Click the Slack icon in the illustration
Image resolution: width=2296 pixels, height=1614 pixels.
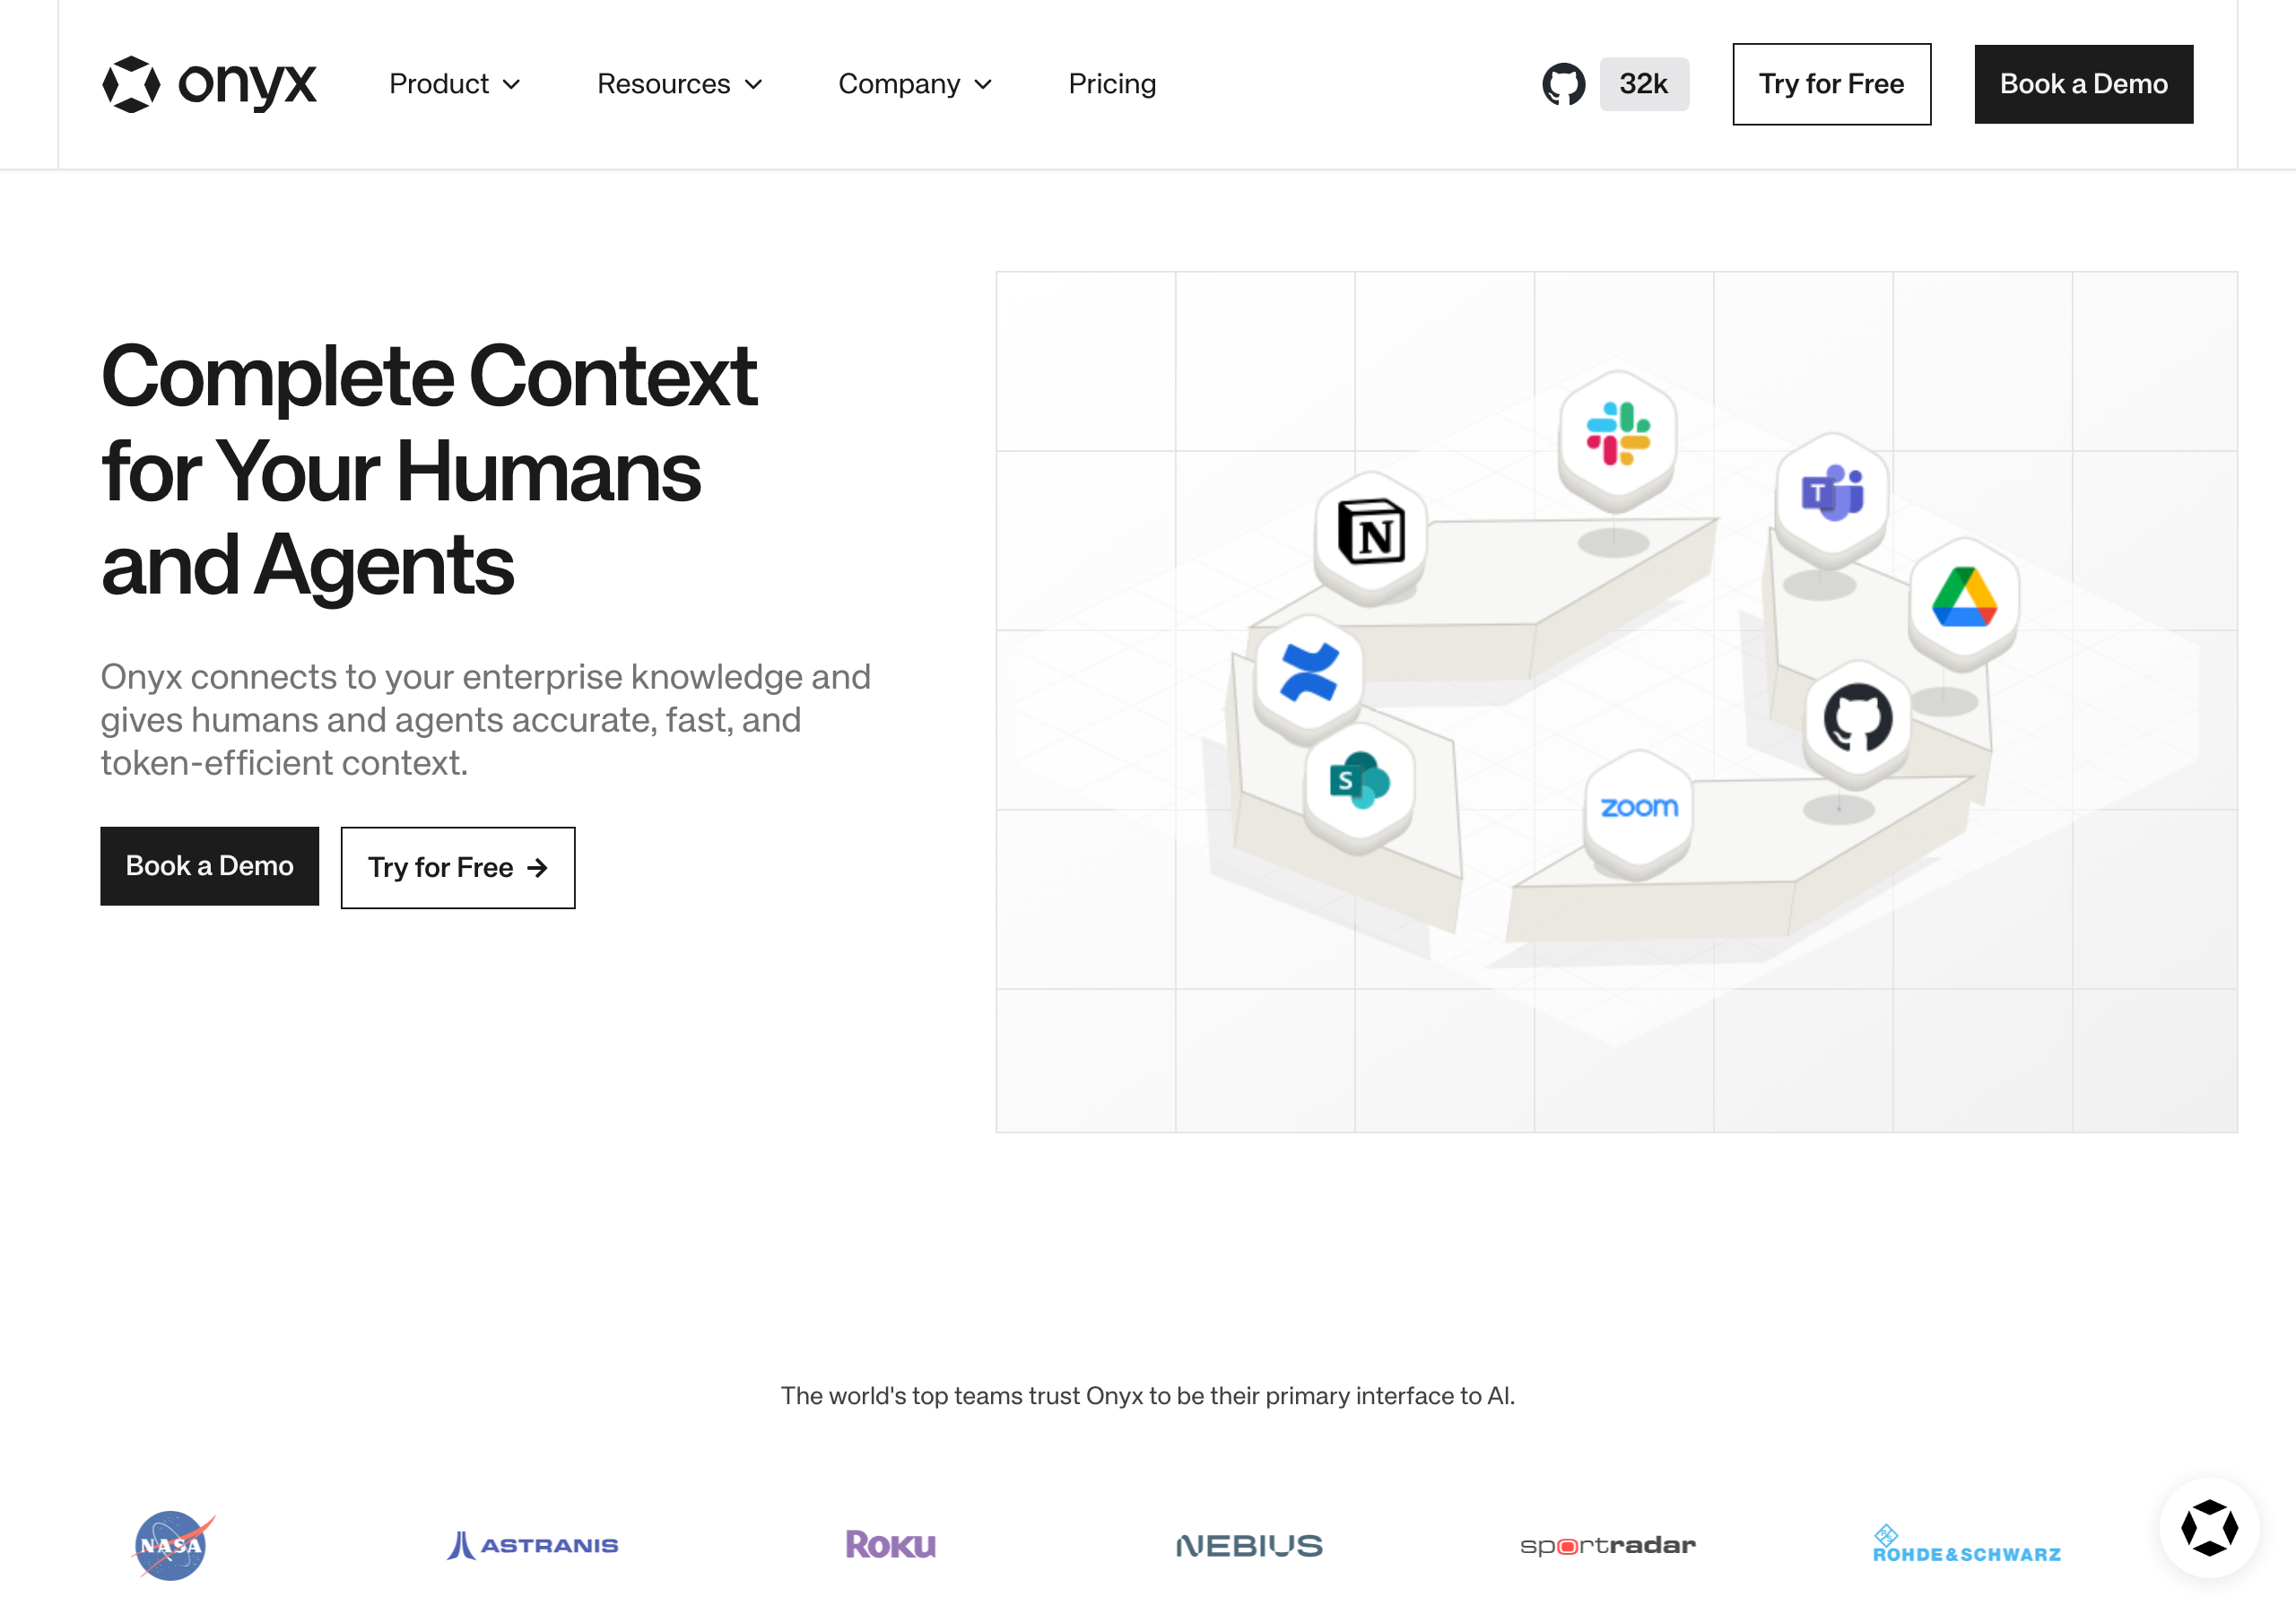point(1617,434)
